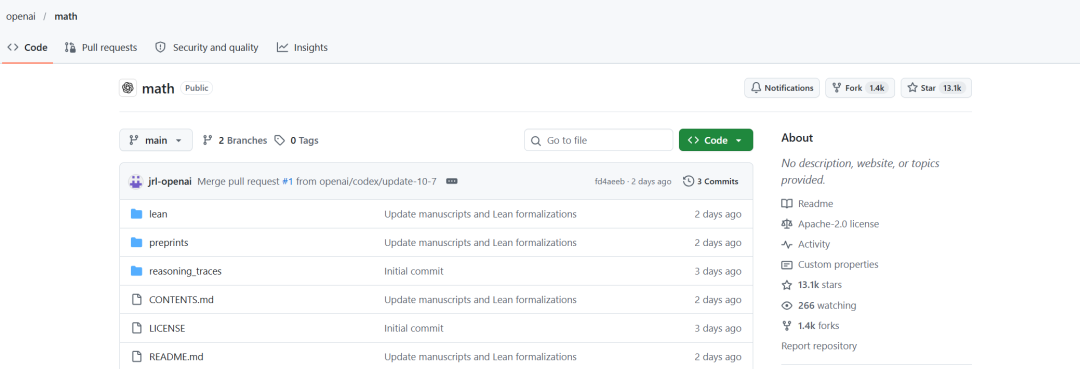
Task: Click the preprints folder icon
Action: coord(136,243)
